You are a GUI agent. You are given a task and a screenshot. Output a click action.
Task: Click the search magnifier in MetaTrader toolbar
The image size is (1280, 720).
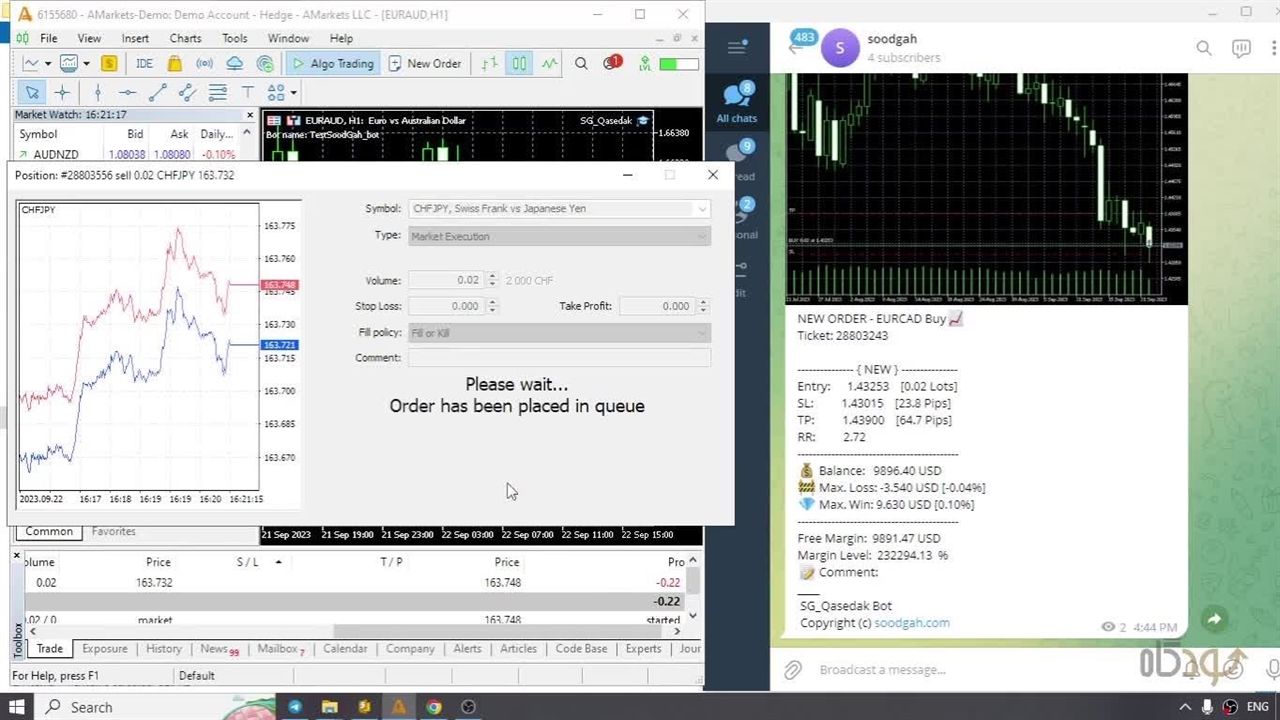581,64
